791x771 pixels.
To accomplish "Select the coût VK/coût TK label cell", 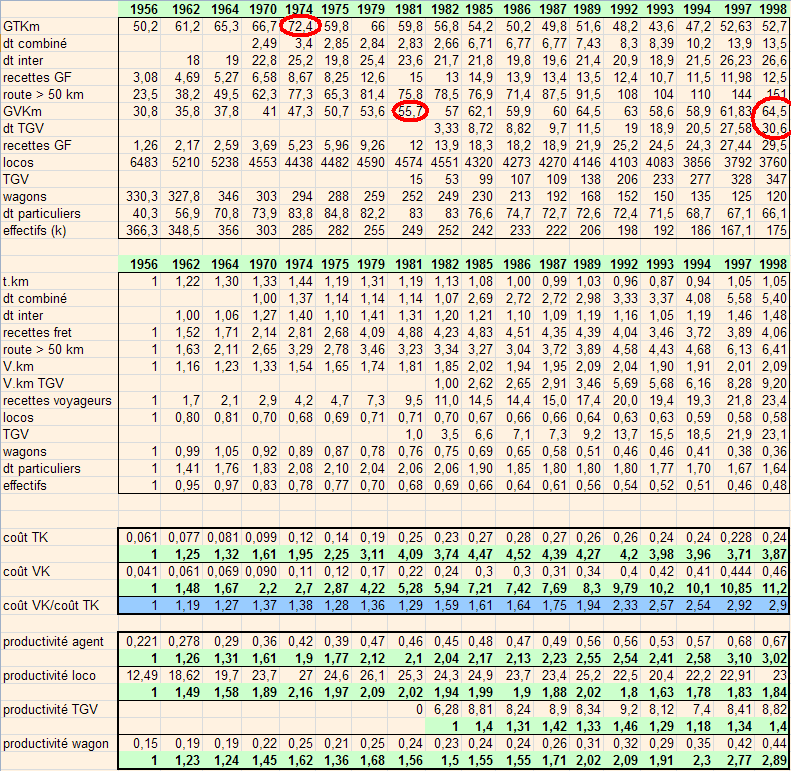I will click(51, 605).
